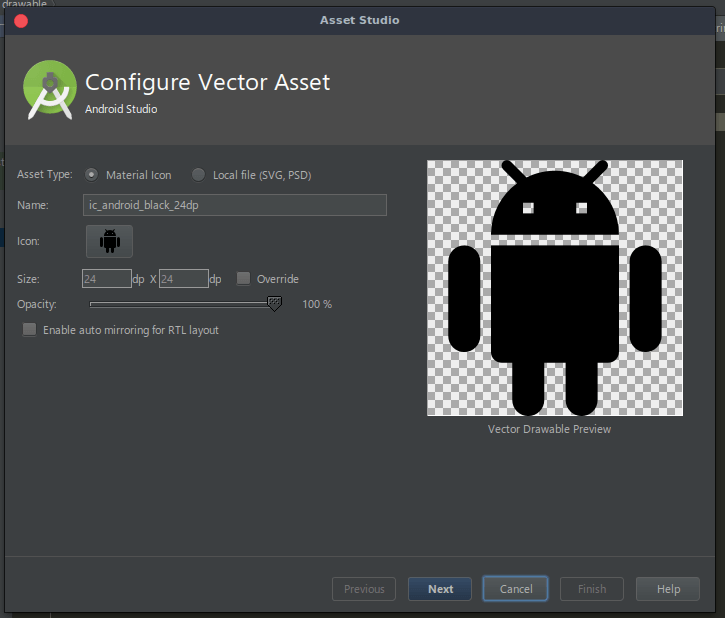This screenshot has width=725, height=618.
Task: Click the Android Studio logo in header
Action: (50, 90)
